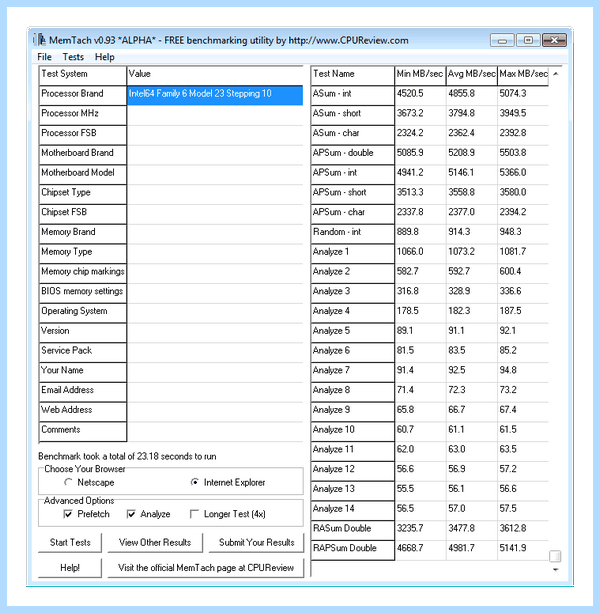Click the Max MB/sec column header
600x613 pixels.
[523, 75]
